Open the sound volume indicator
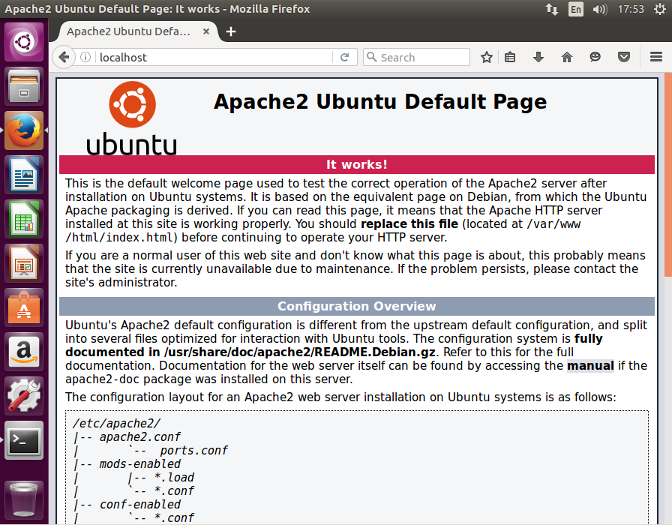Image resolution: width=672 pixels, height=525 pixels. 600,9
